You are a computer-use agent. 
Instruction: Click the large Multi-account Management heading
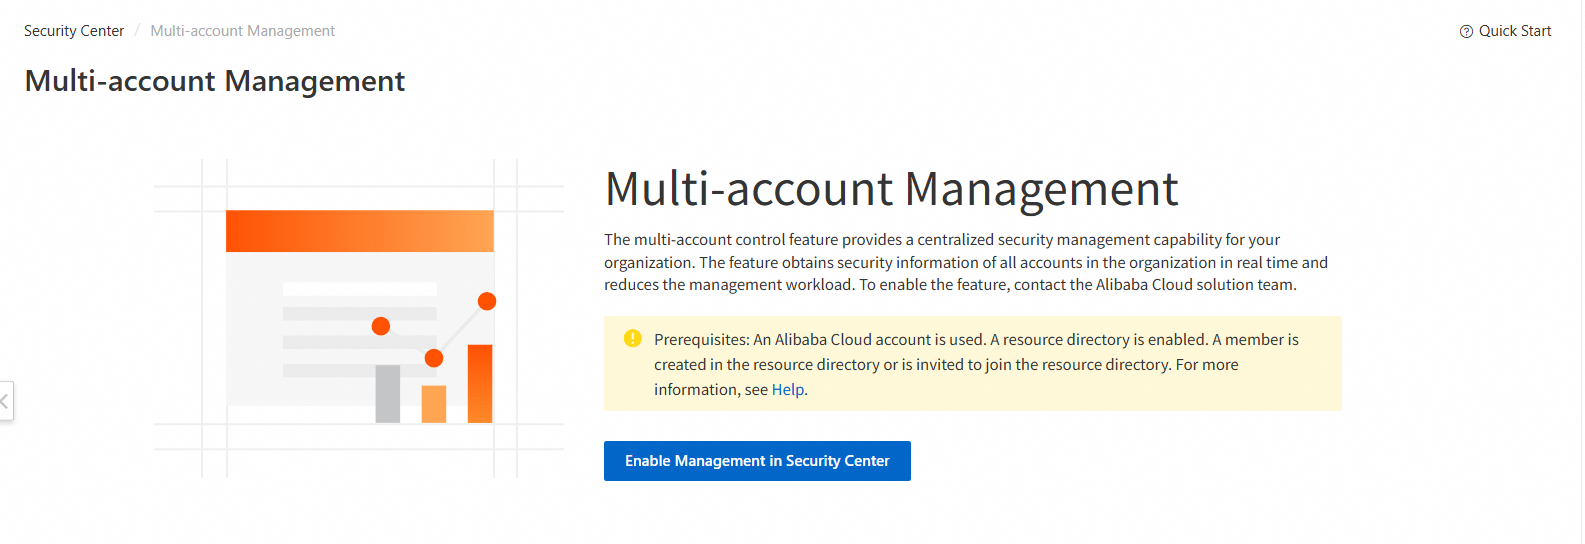tap(891, 189)
